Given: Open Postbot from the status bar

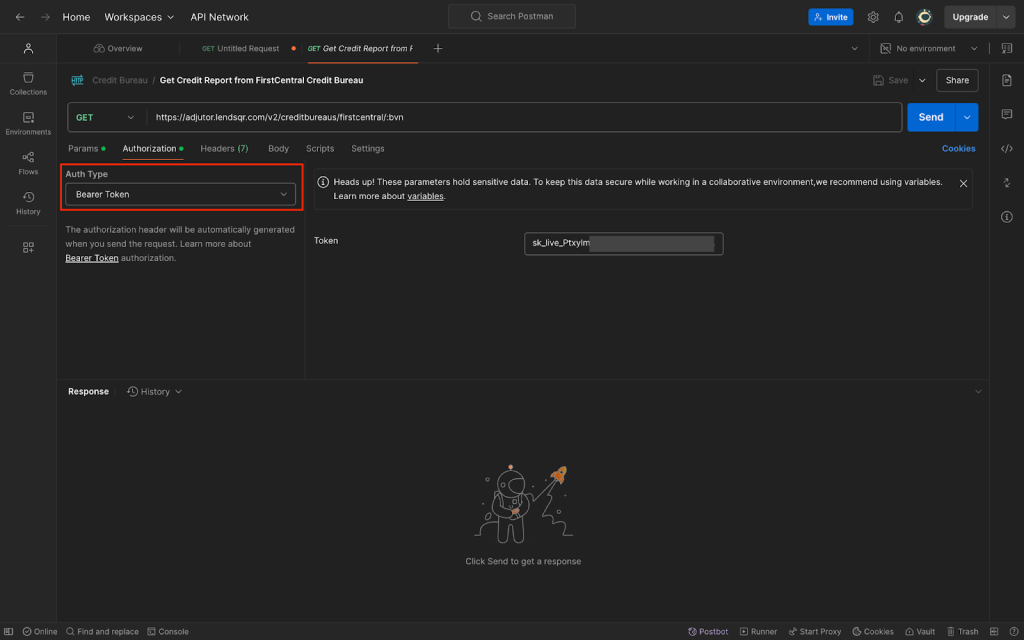Looking at the screenshot, I should point(708,632).
